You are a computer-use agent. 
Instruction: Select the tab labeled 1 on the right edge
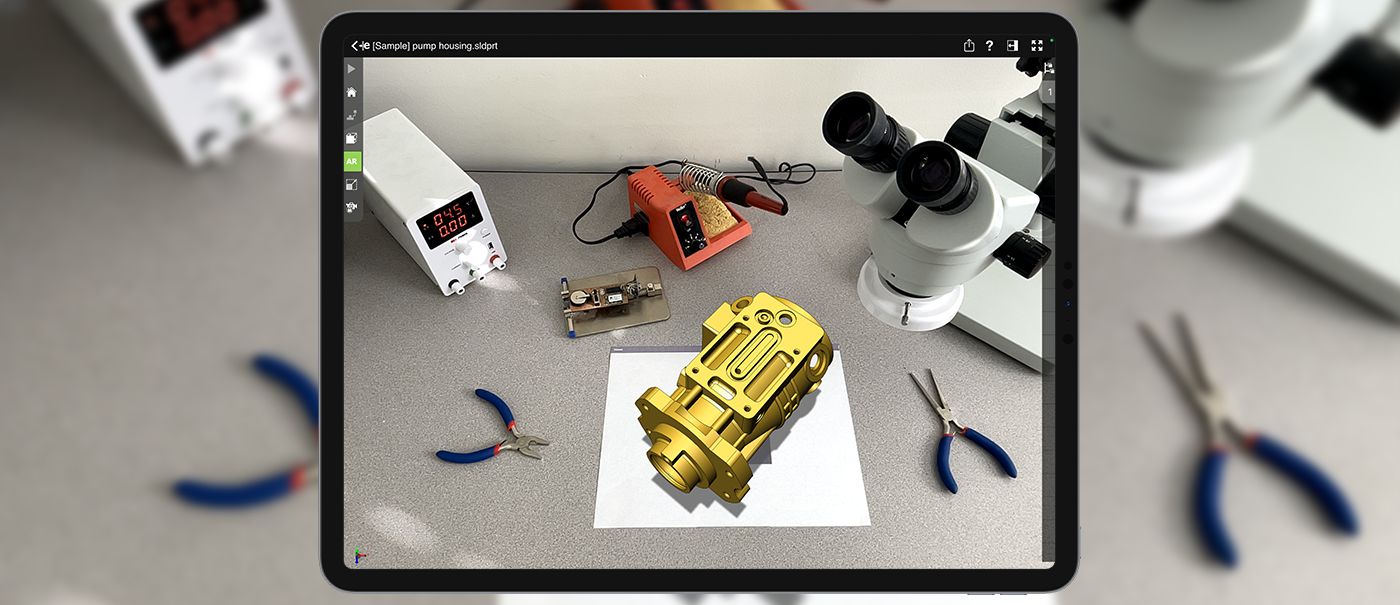click(x=1049, y=92)
